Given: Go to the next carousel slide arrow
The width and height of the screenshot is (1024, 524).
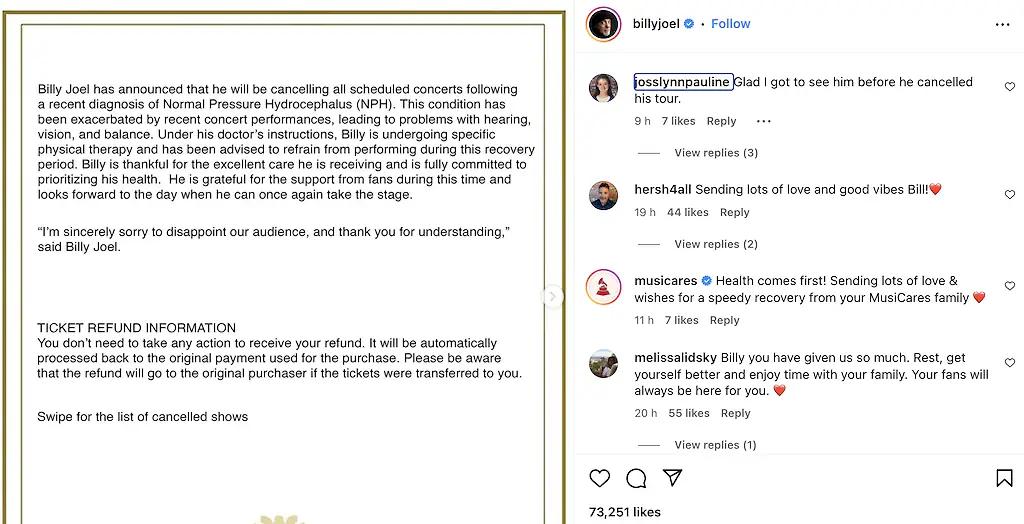Looking at the screenshot, I should point(553,296).
